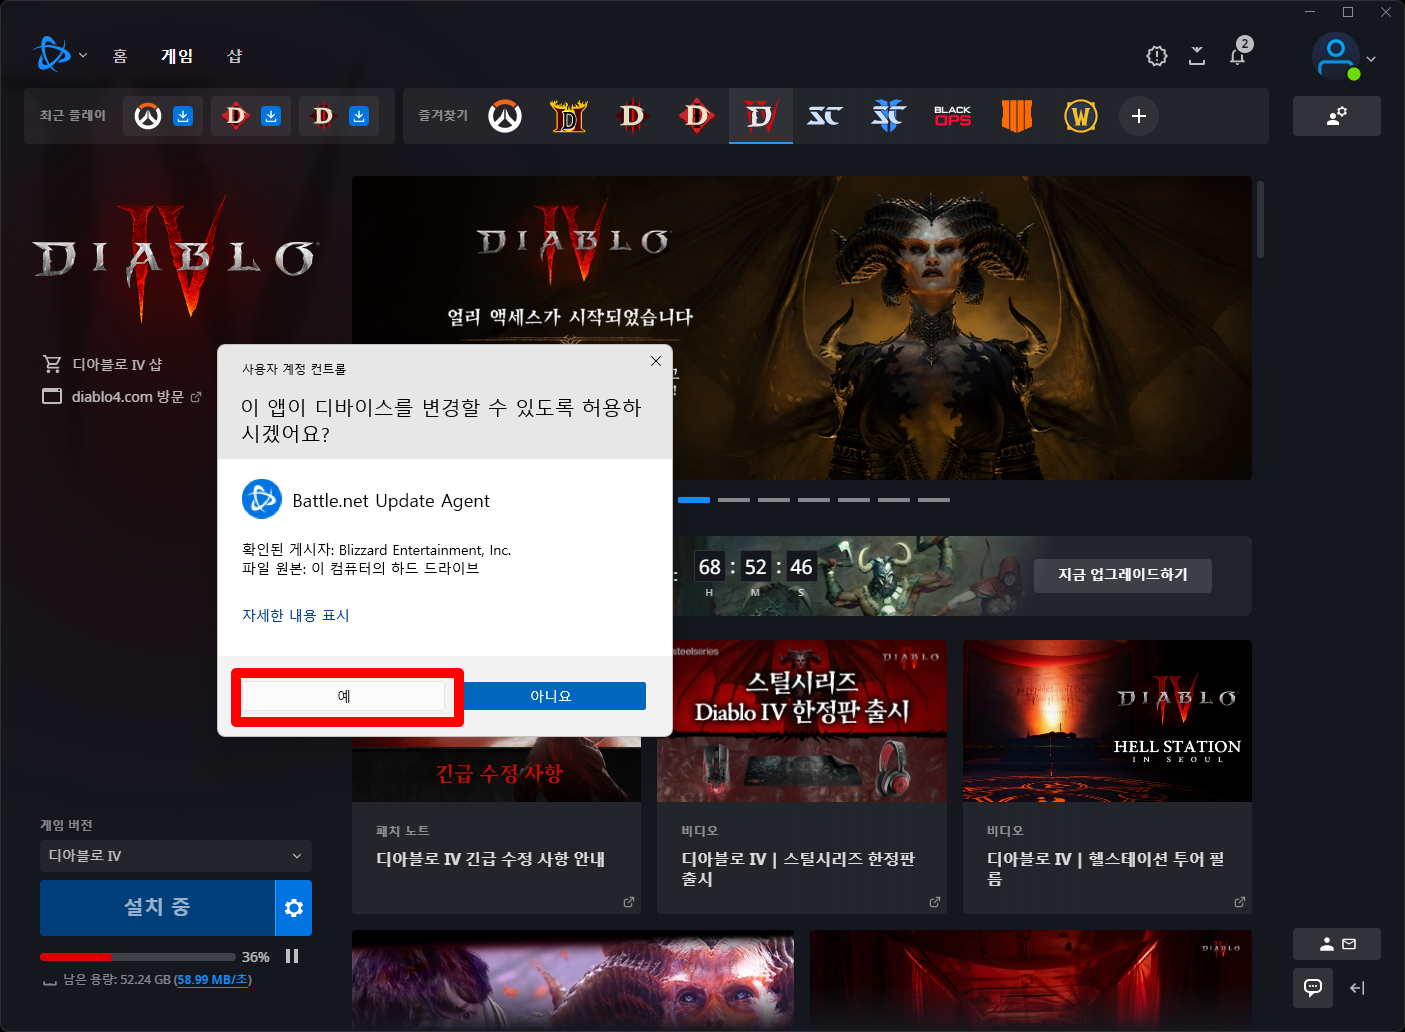Screen dimensions: 1405x1032
Task: Click the user profile avatar
Action: point(1336,56)
